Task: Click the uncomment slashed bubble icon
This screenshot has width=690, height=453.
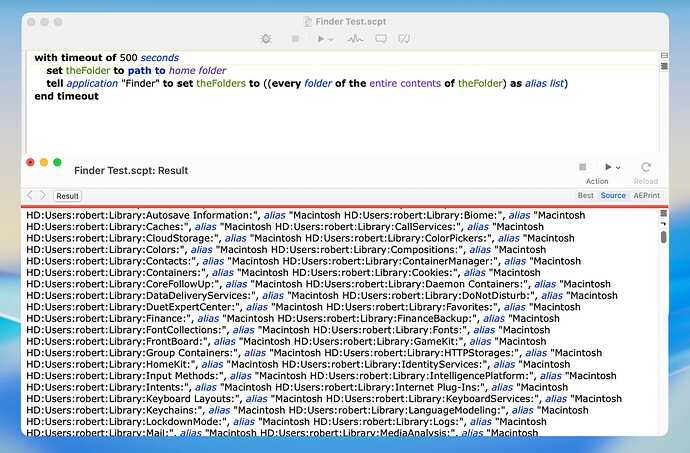Action: pos(404,39)
